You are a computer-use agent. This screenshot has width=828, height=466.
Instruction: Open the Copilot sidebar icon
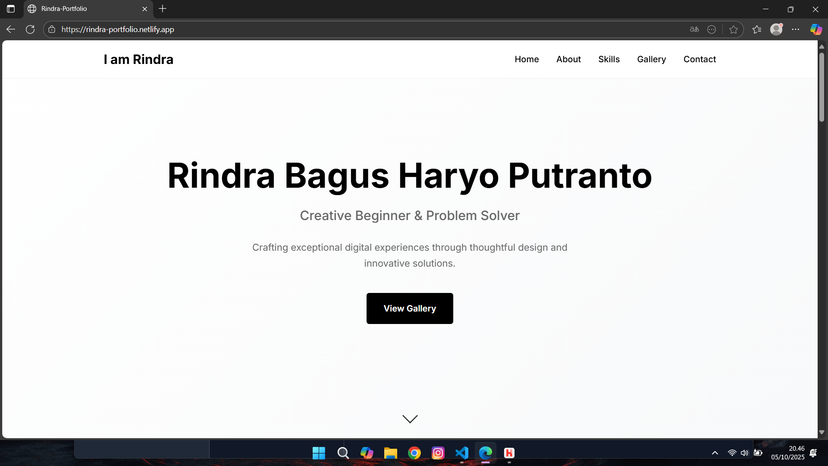pyautogui.click(x=816, y=30)
